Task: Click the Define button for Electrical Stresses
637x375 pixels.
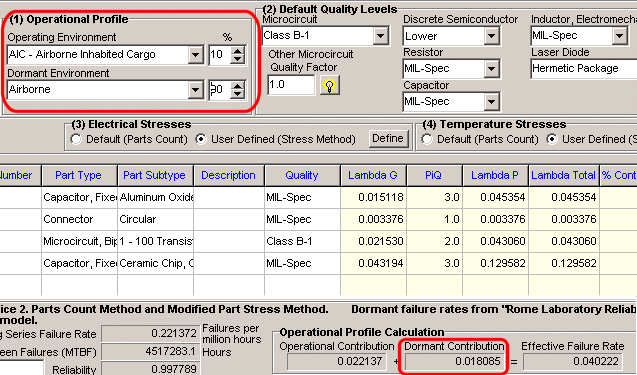Action: click(x=388, y=139)
